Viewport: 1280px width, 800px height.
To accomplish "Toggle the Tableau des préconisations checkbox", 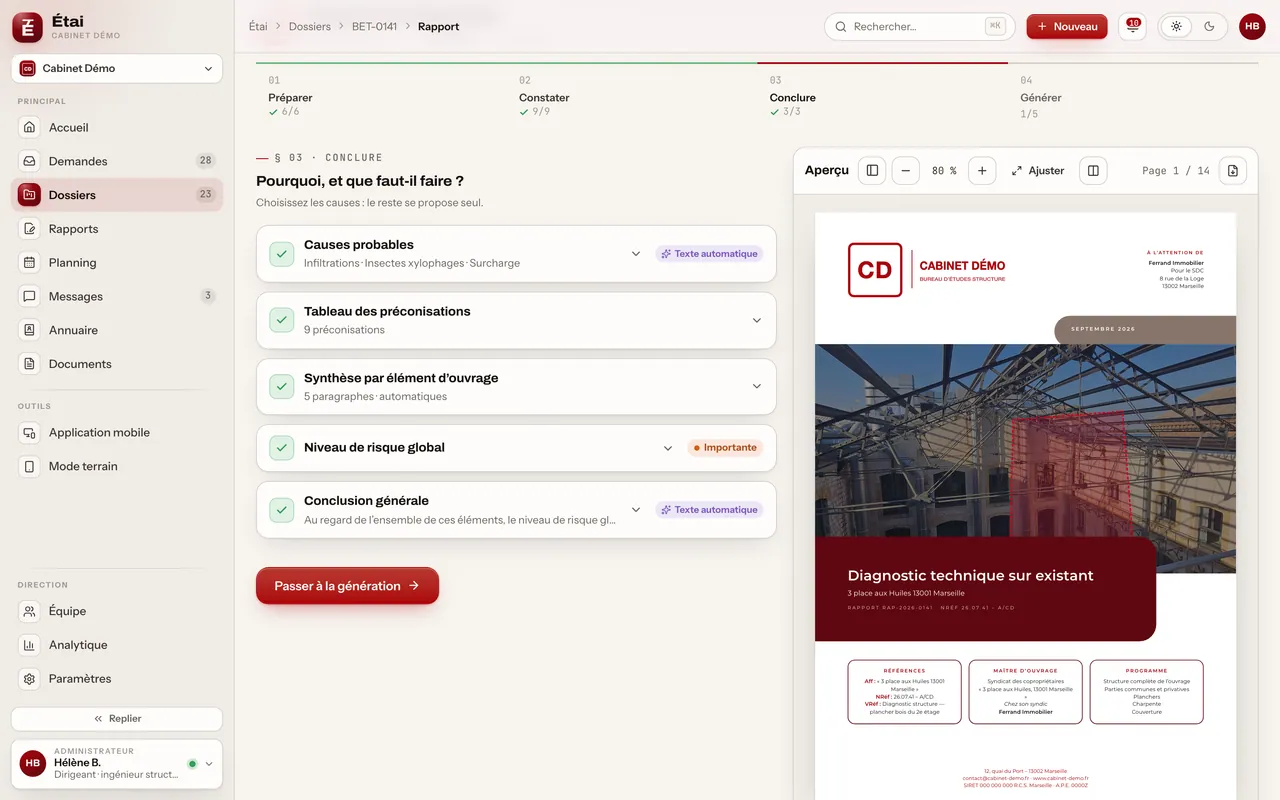I will 282,320.
